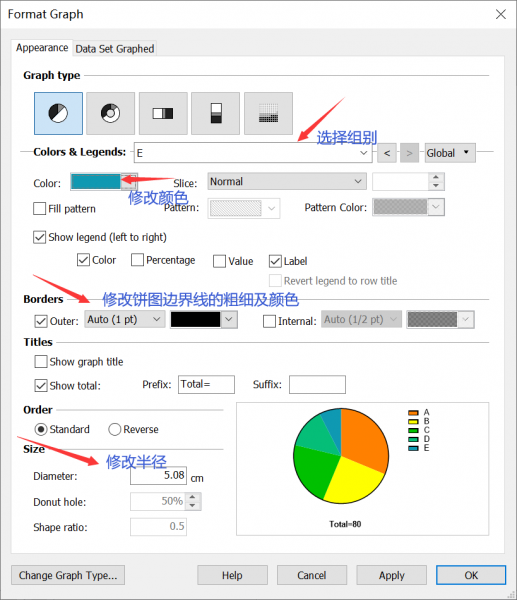Open the Colors & Legends data set dropdown
This screenshot has height=600, width=517.
tap(253, 153)
